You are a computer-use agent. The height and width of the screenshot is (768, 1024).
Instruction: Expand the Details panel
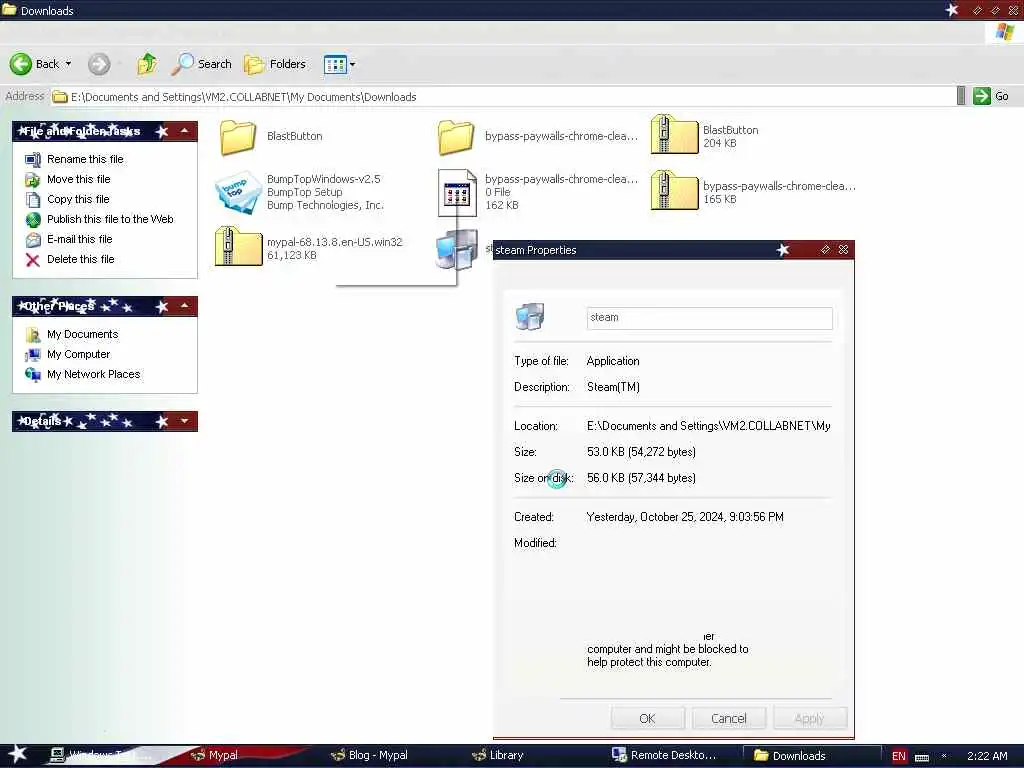(185, 421)
